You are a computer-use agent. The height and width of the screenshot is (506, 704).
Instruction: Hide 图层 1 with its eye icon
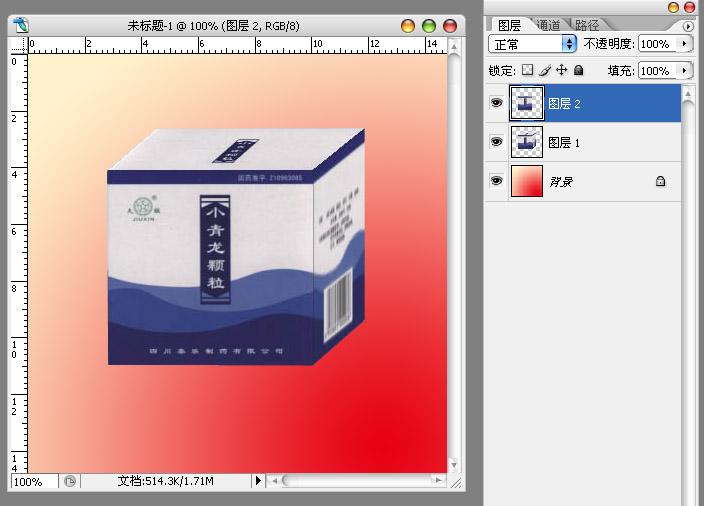pos(496,142)
